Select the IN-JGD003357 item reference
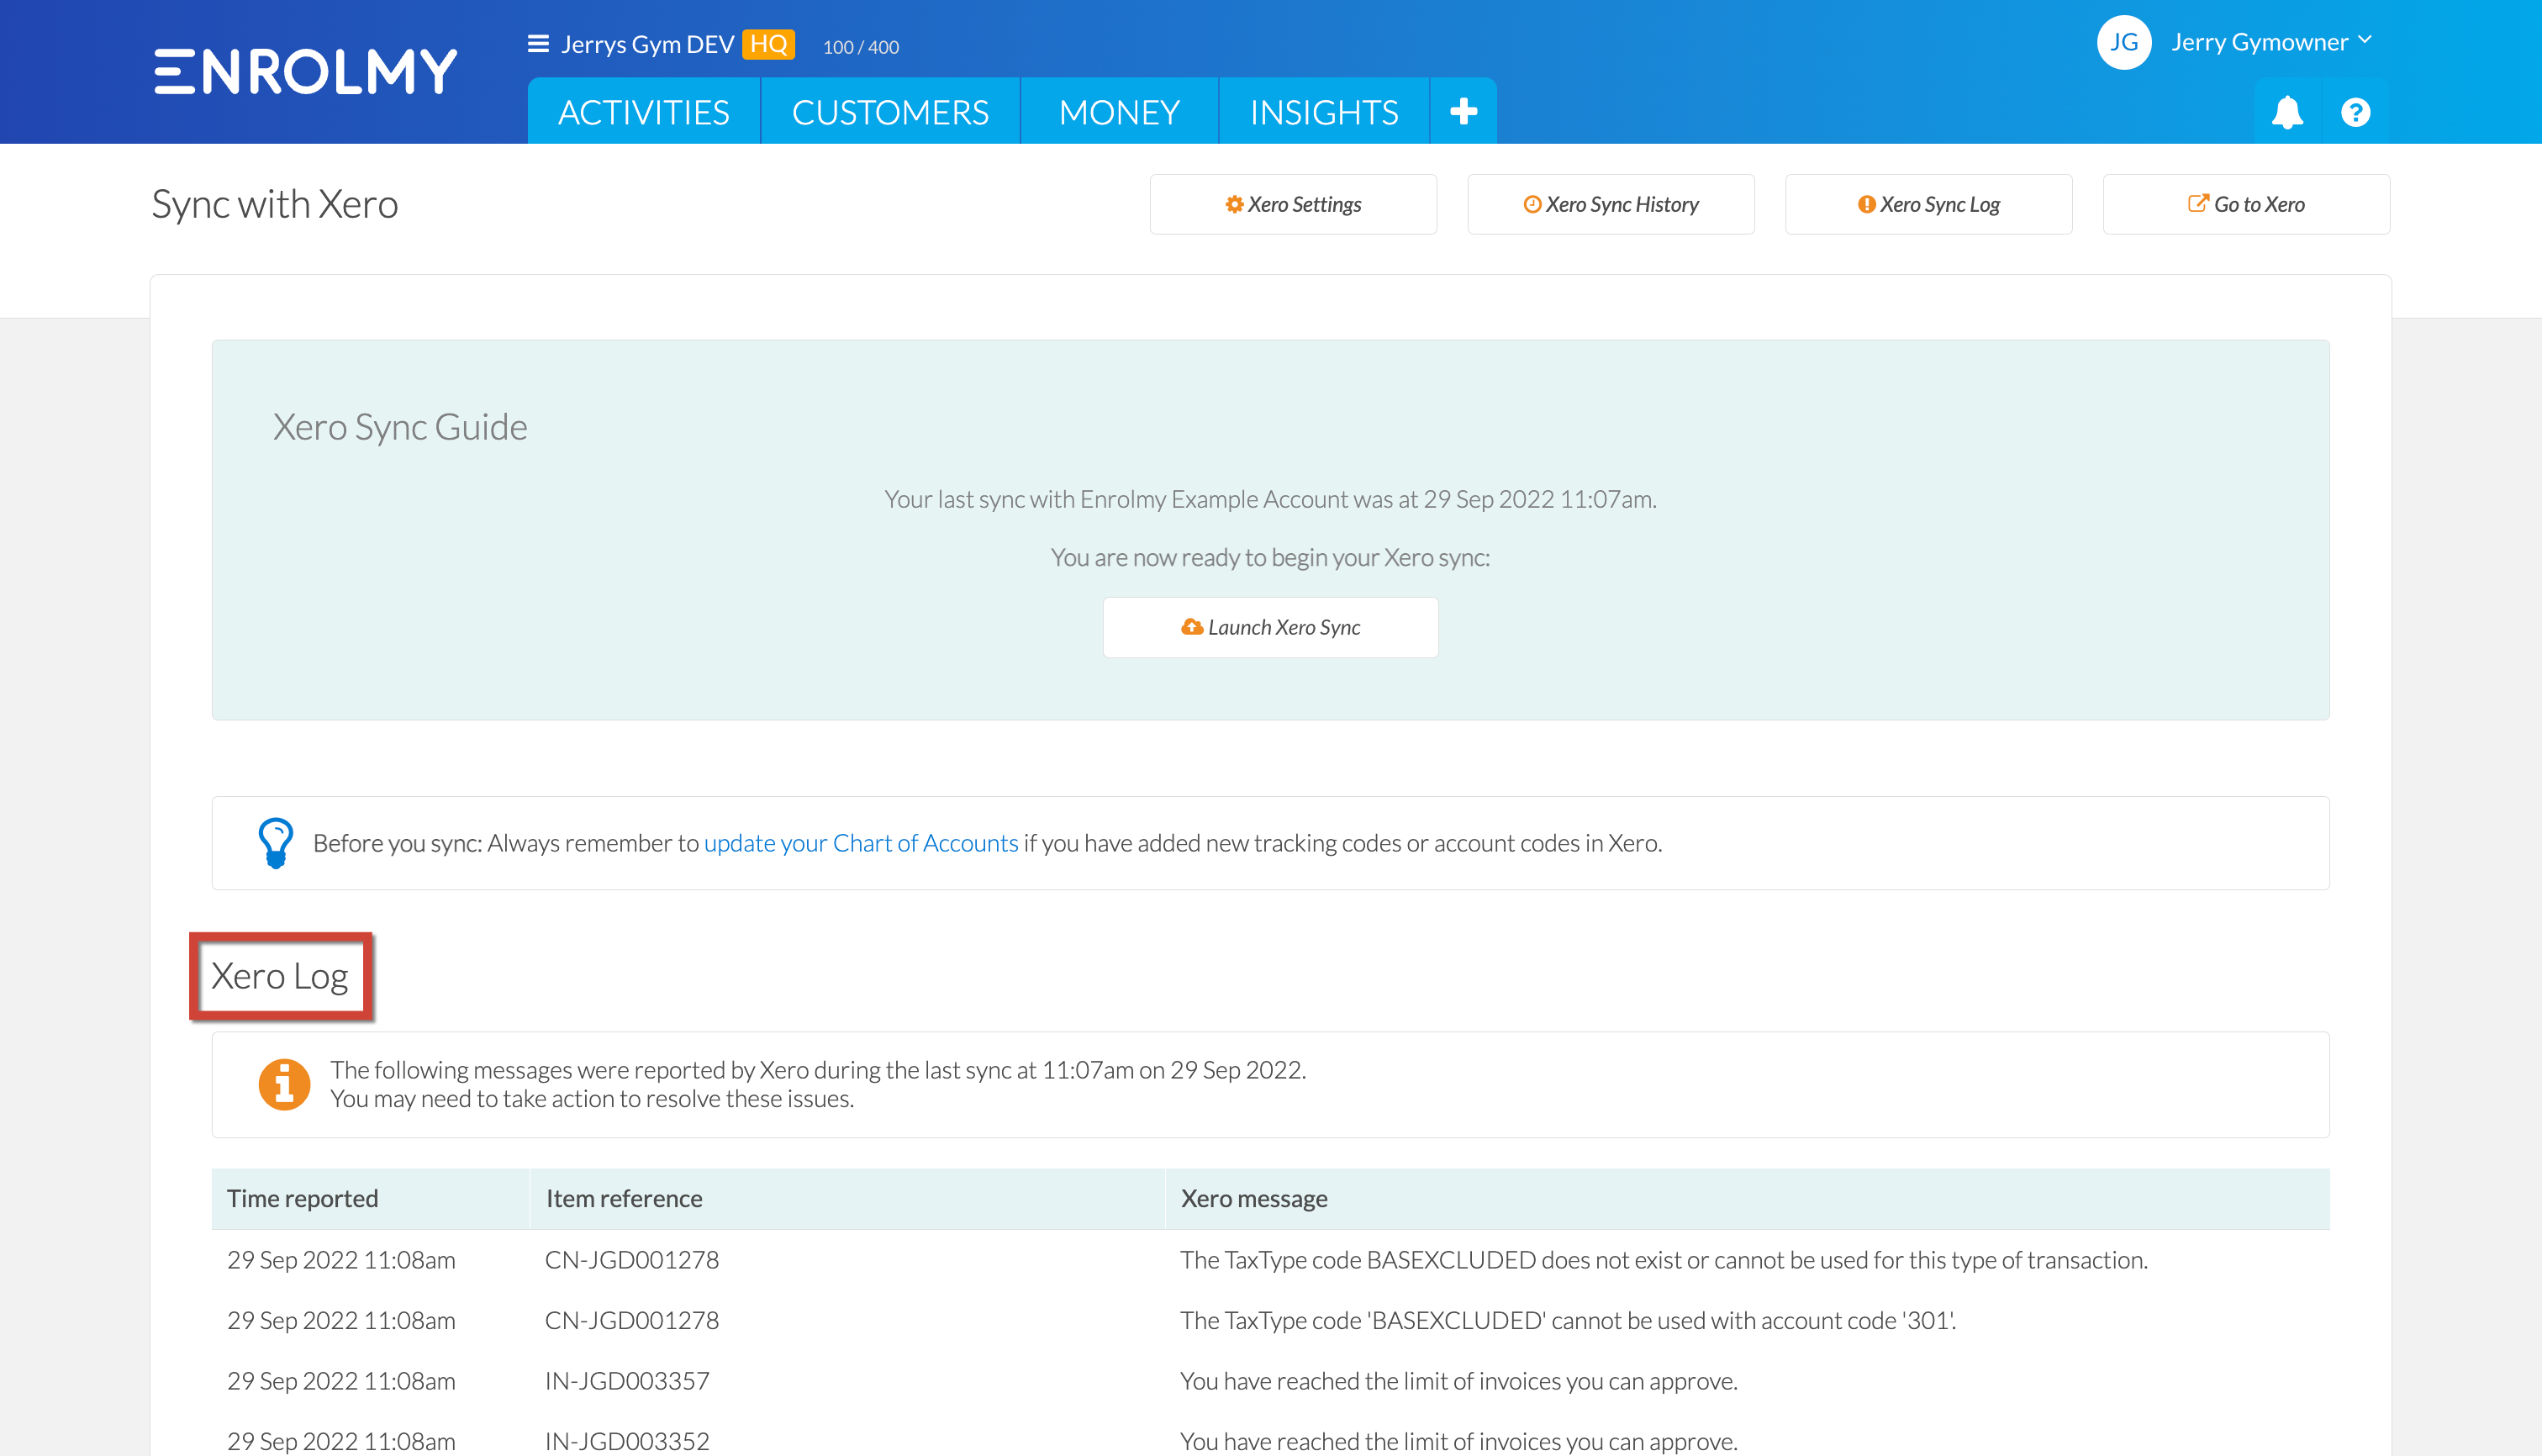 tap(627, 1380)
